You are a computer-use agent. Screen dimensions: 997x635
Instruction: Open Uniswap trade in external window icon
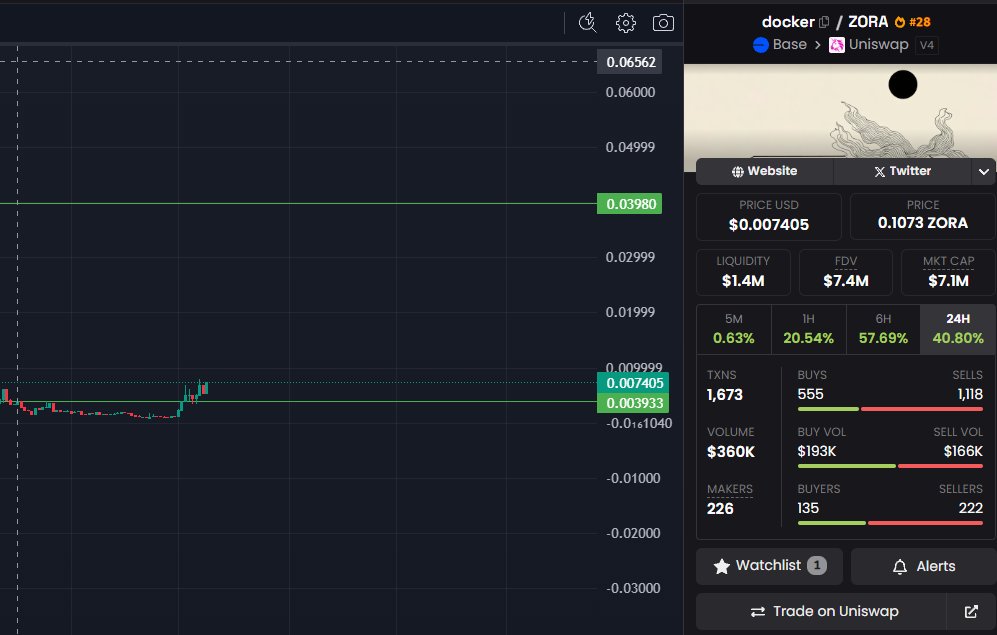[x=971, y=611]
